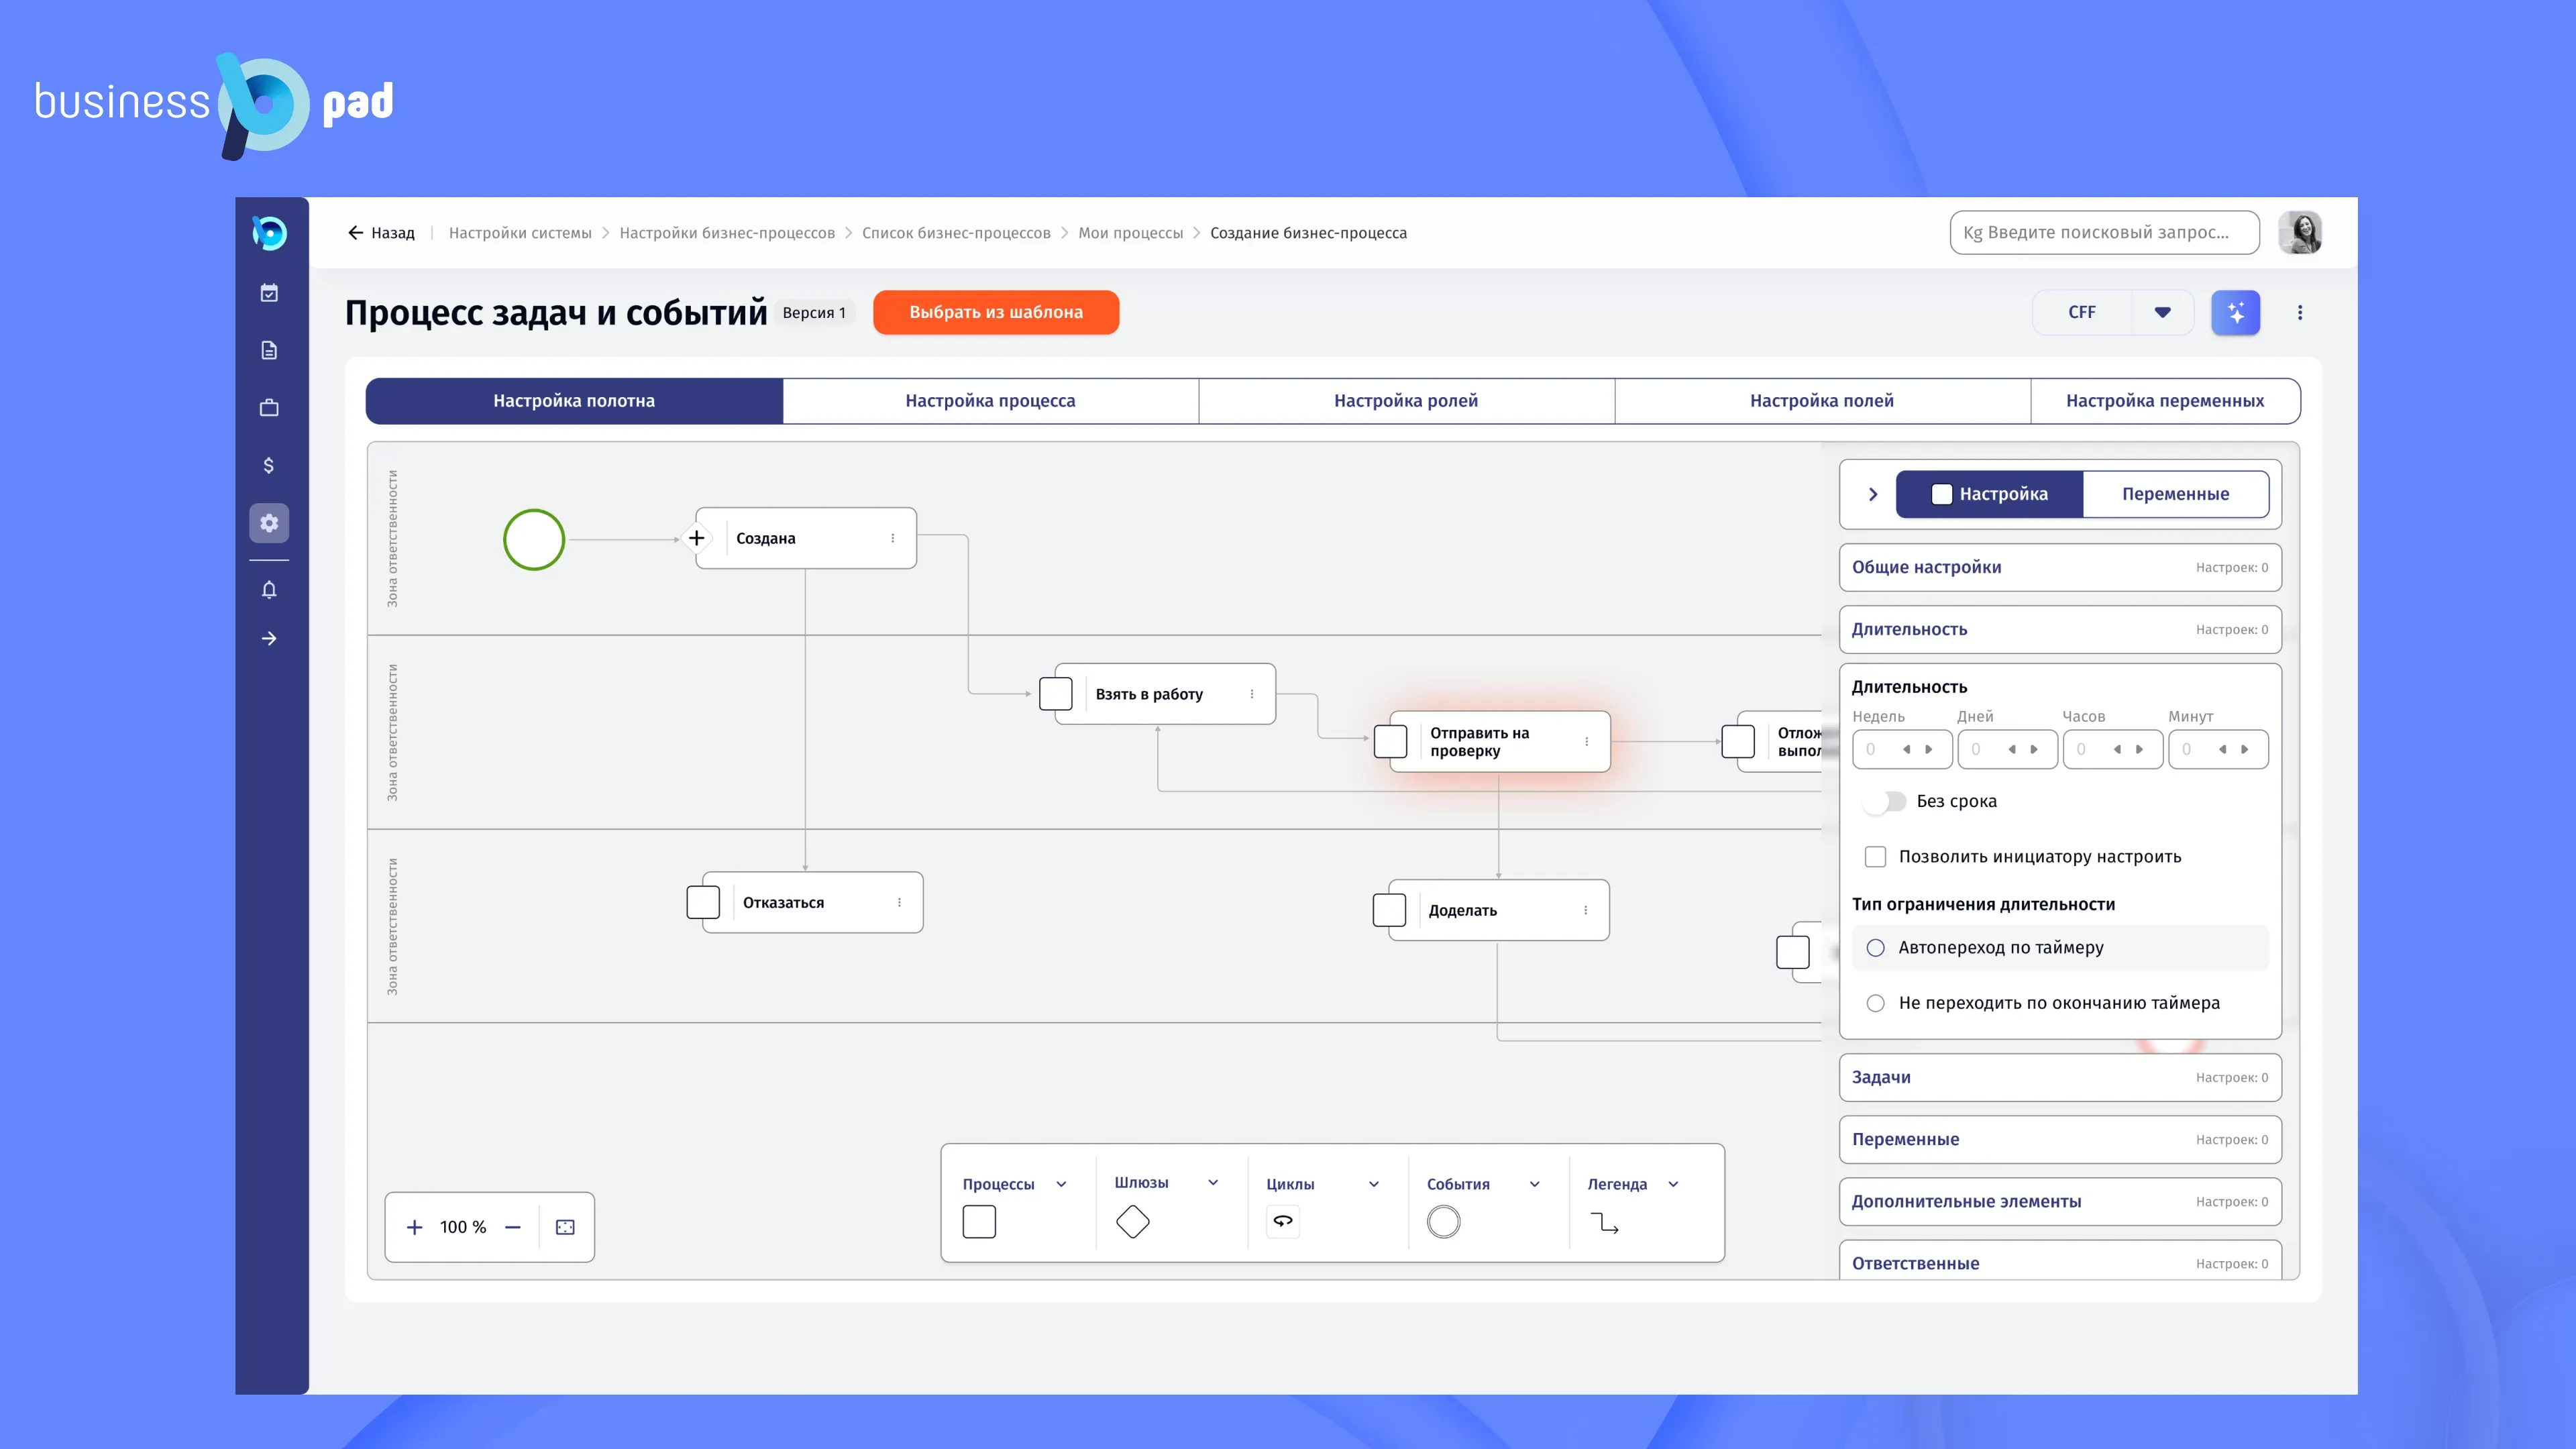Switch to Настройка полей tab

tap(1822, 401)
